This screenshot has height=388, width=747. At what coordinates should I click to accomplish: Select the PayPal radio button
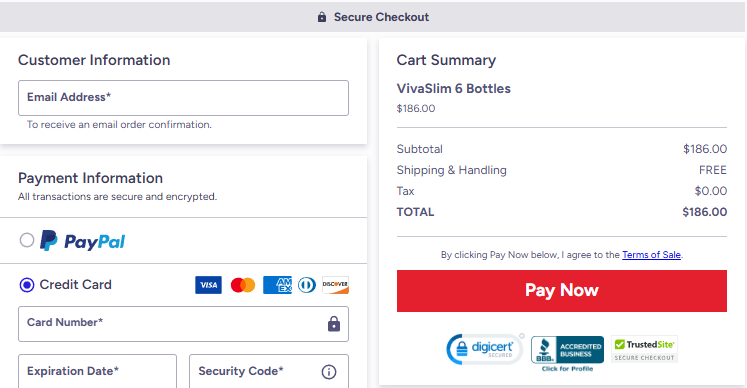(x=27, y=240)
